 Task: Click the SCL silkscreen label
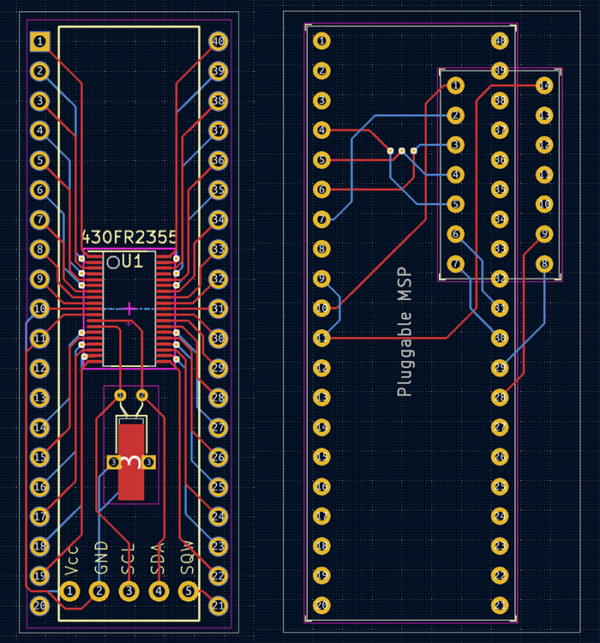[x=128, y=558]
